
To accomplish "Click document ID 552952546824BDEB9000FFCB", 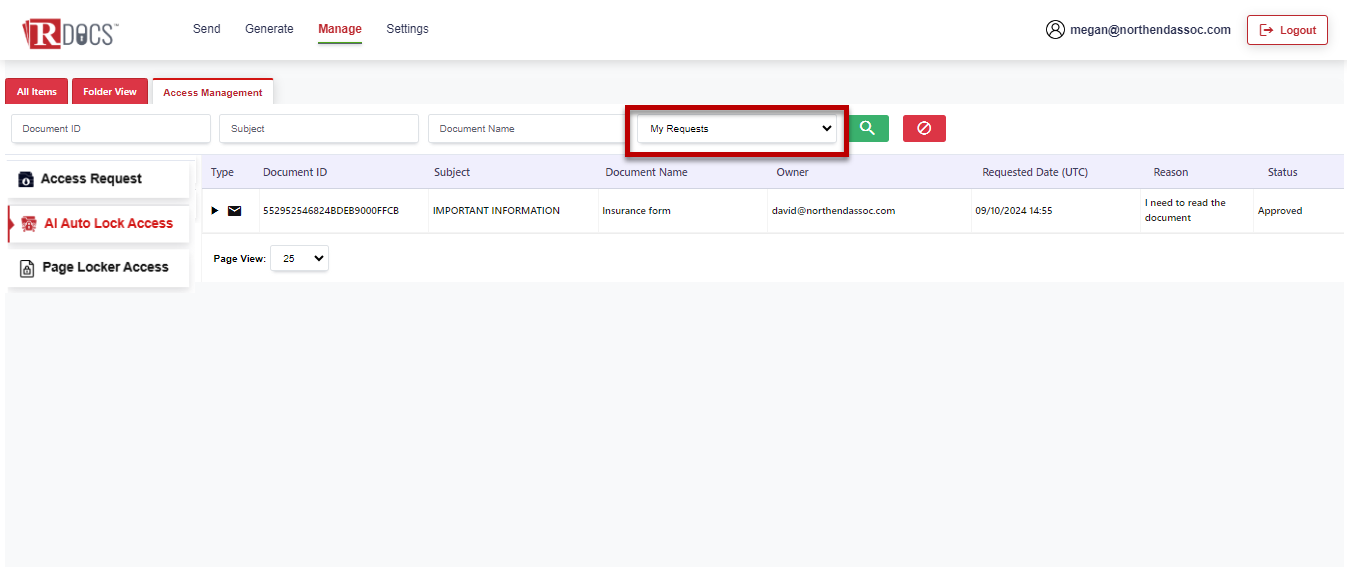I will (x=331, y=211).
